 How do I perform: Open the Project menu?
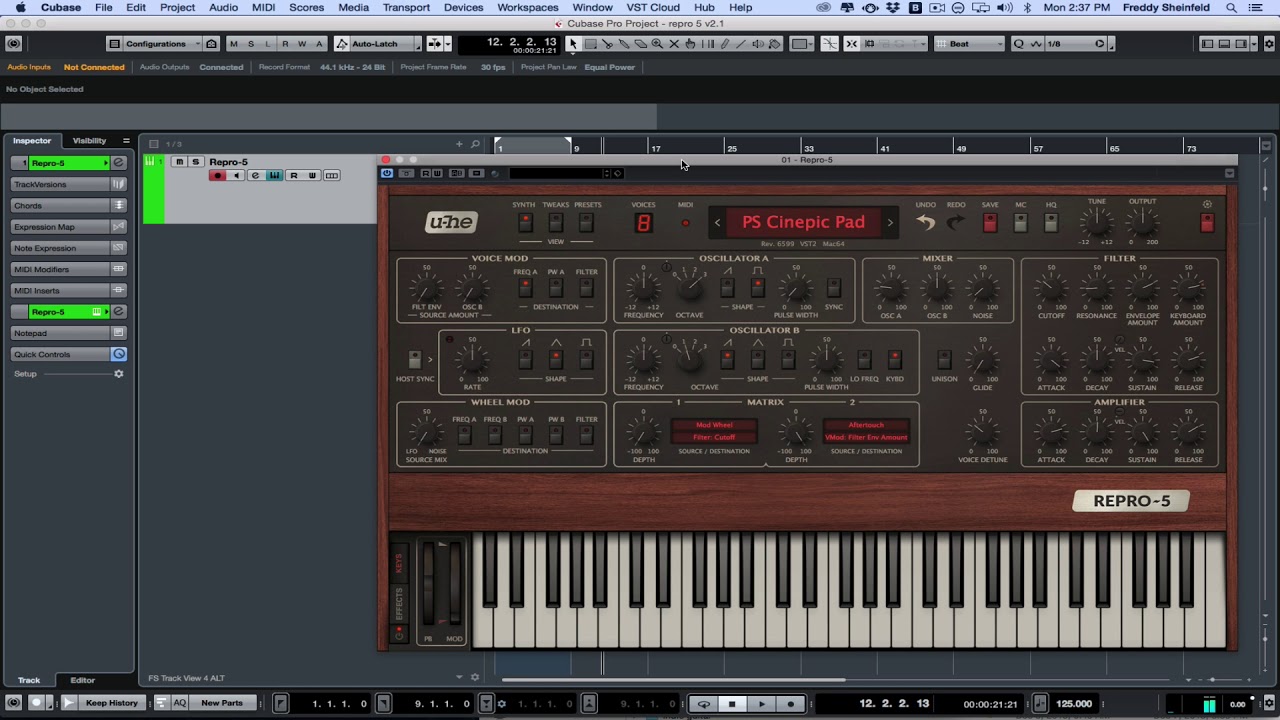[177, 8]
